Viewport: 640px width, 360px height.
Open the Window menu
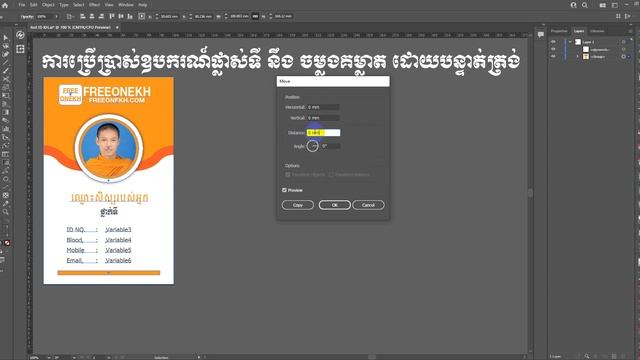click(x=126, y=5)
